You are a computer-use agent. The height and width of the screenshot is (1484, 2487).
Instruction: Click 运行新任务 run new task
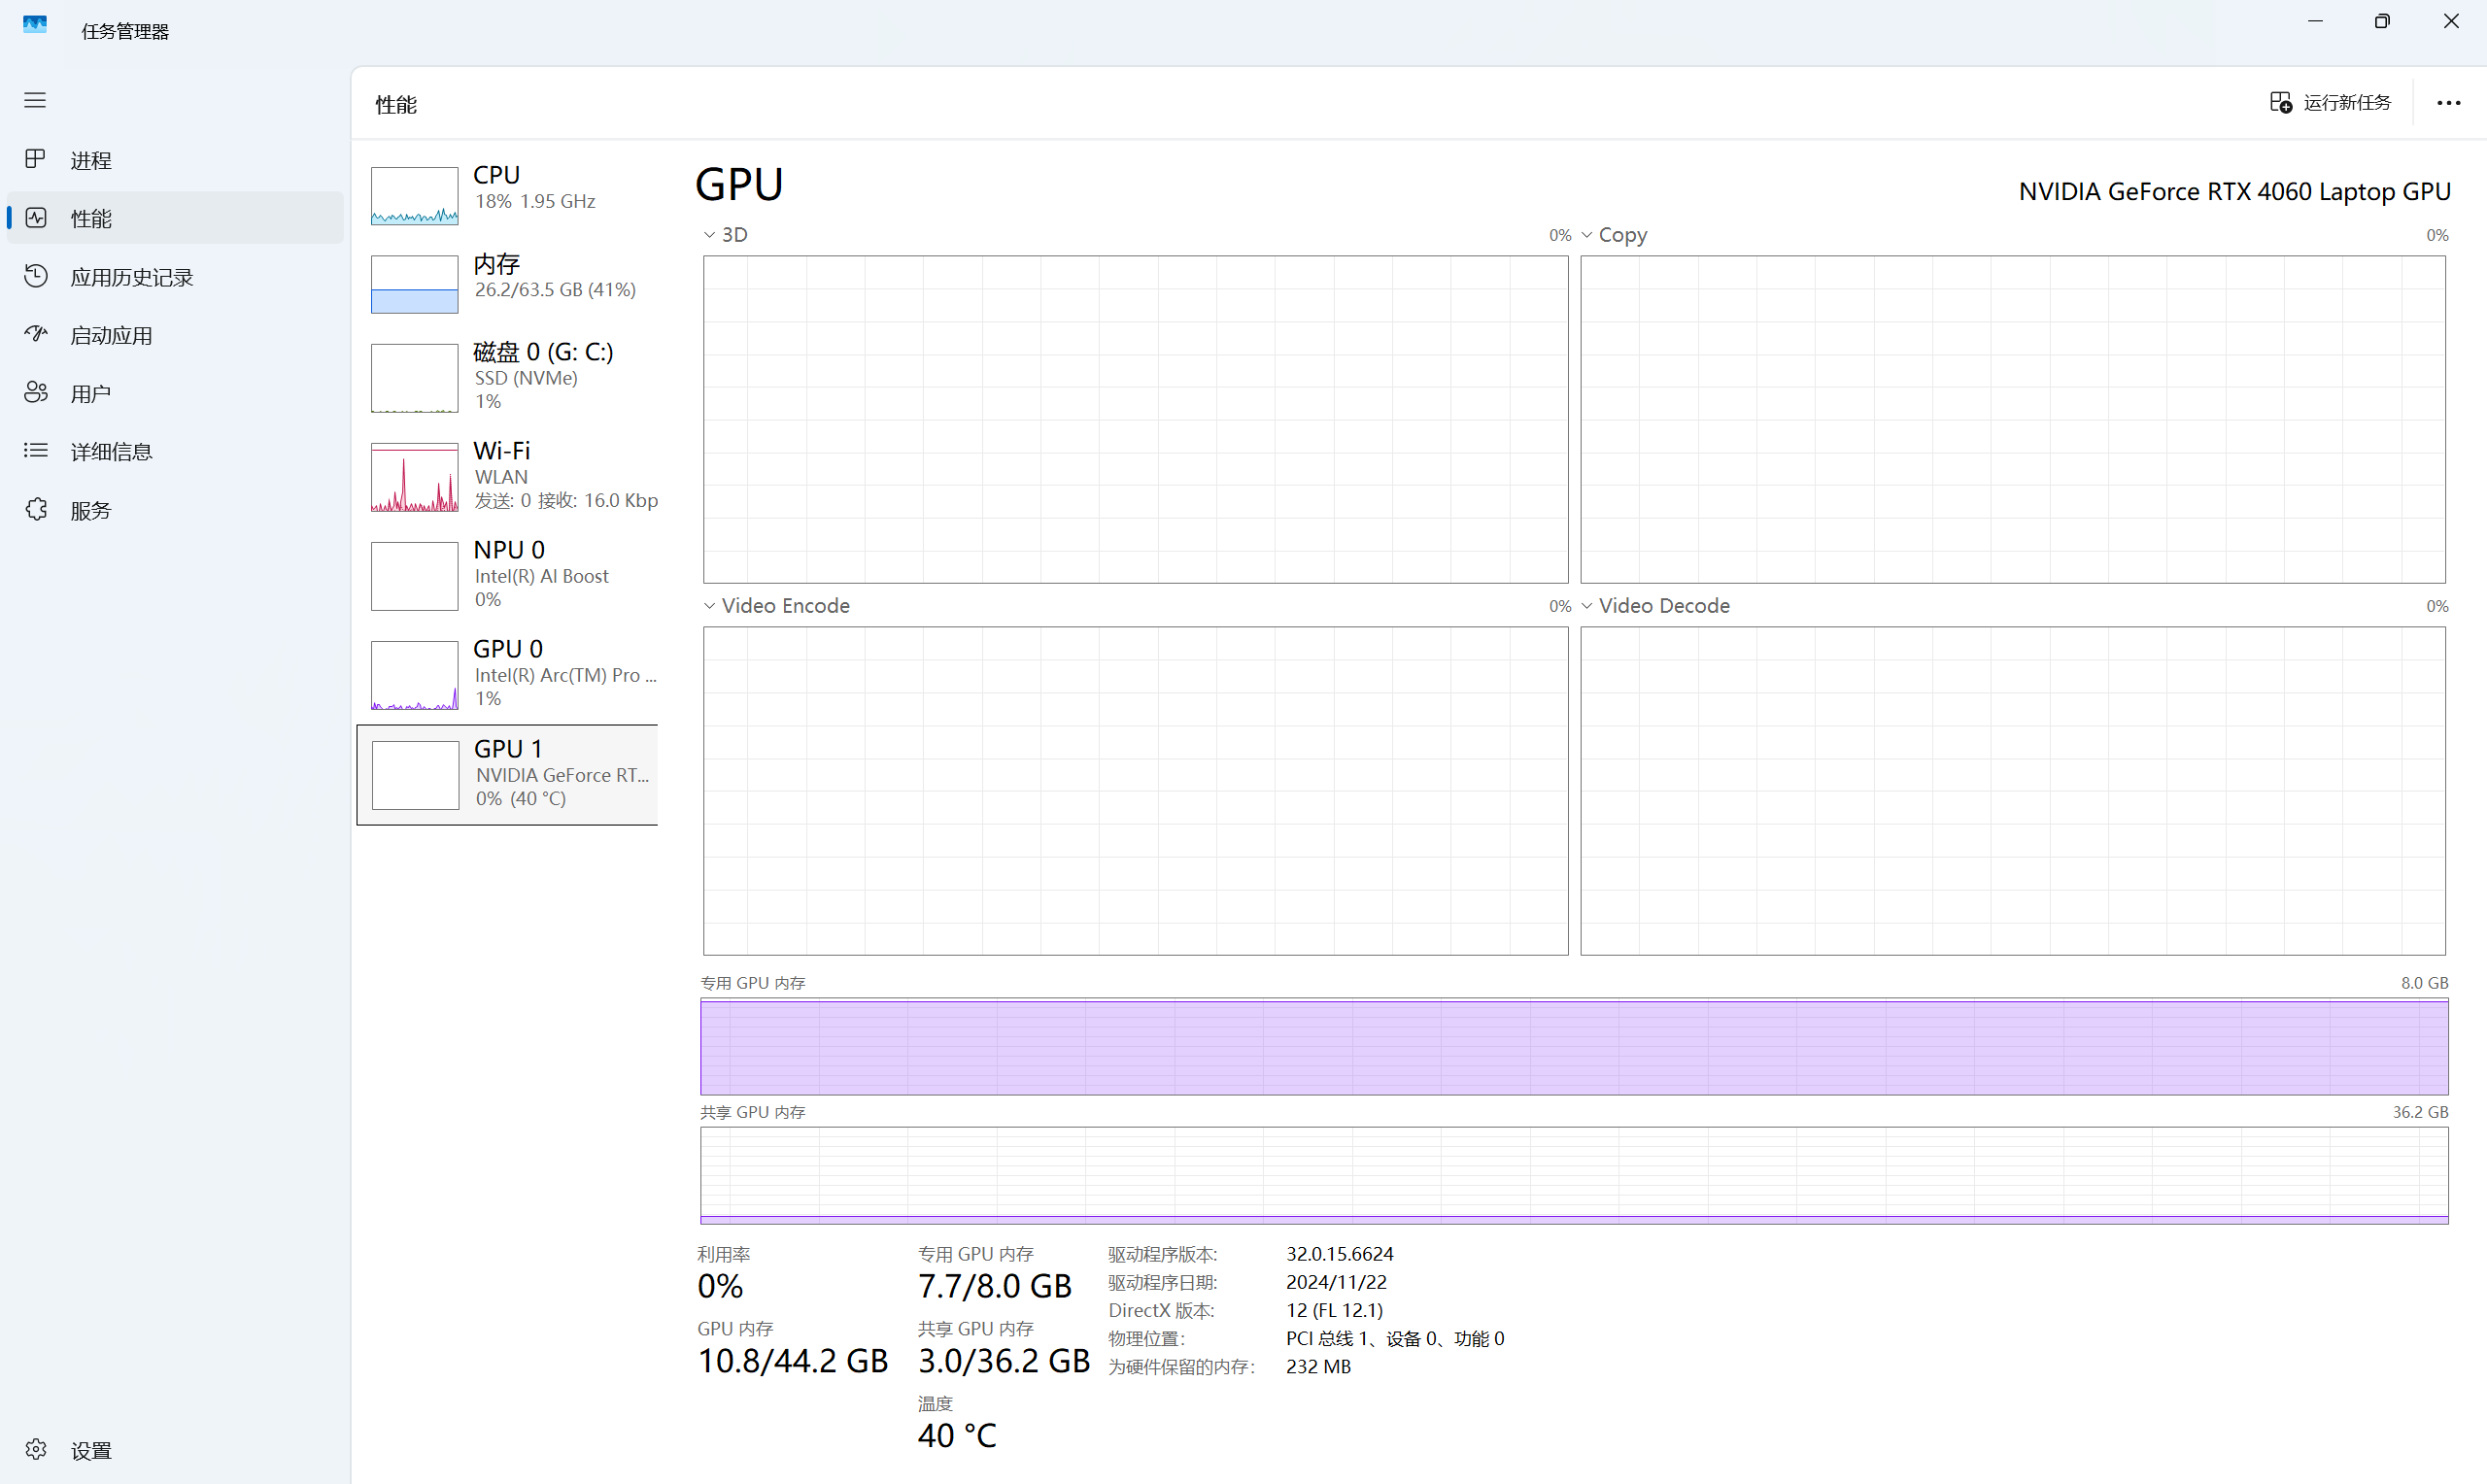2330,103
